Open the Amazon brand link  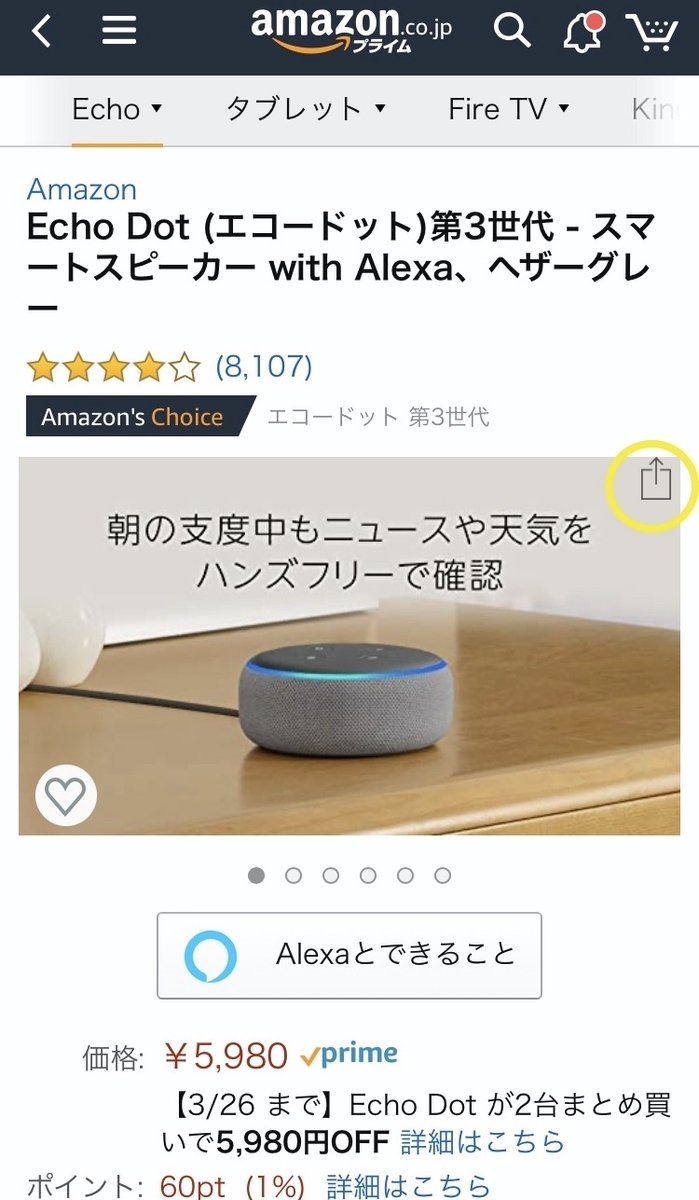[82, 189]
